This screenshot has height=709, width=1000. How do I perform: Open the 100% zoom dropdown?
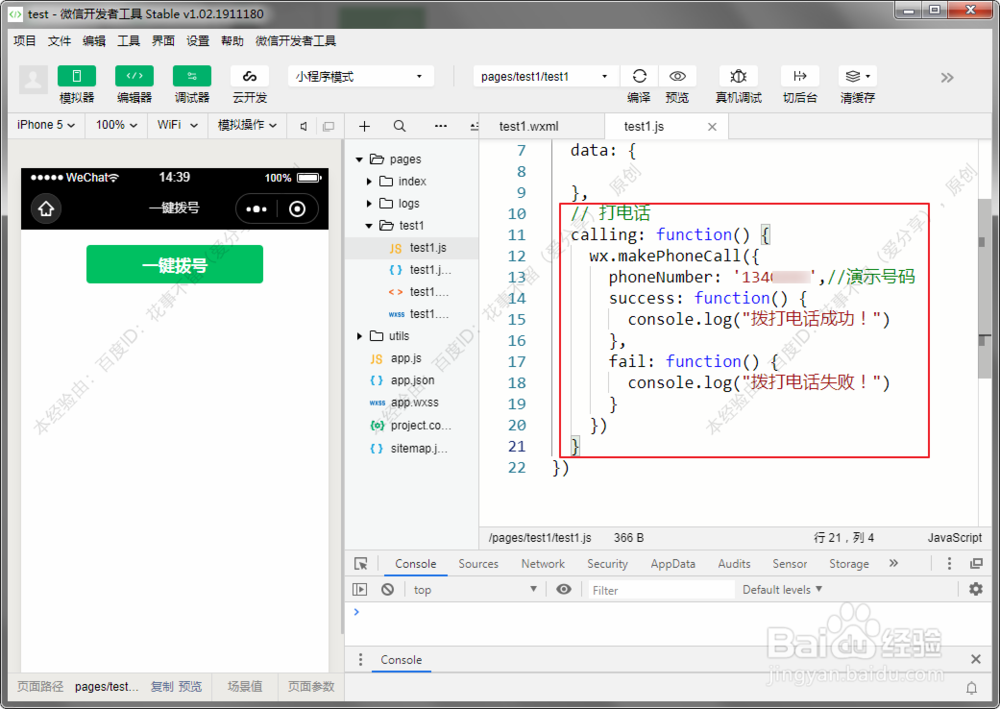116,125
